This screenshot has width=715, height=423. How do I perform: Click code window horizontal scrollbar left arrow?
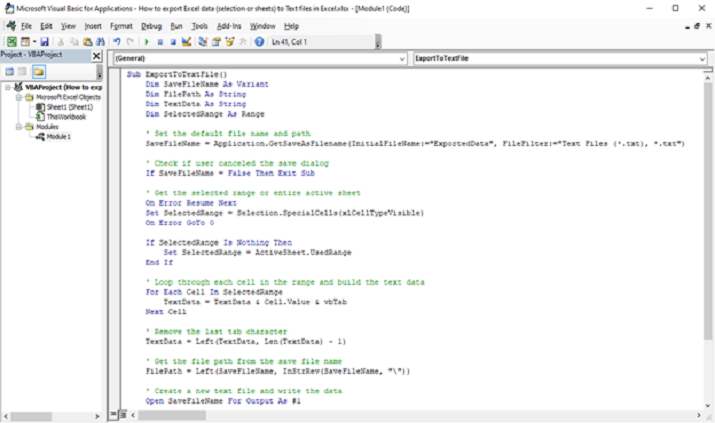click(133, 415)
